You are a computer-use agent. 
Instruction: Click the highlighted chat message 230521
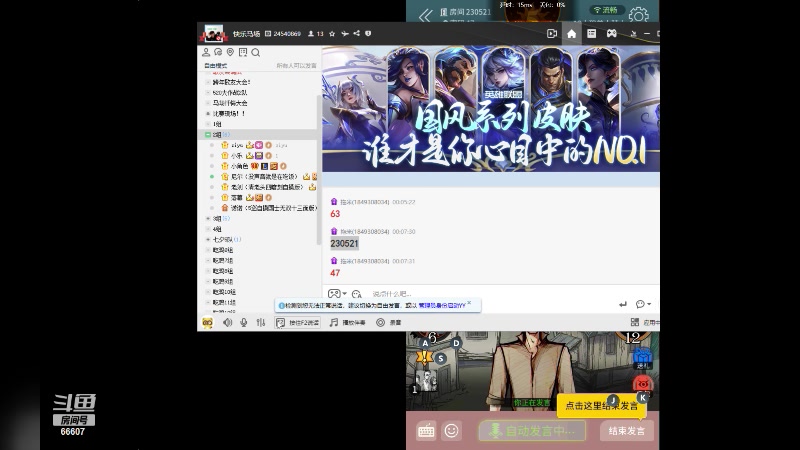(x=344, y=243)
